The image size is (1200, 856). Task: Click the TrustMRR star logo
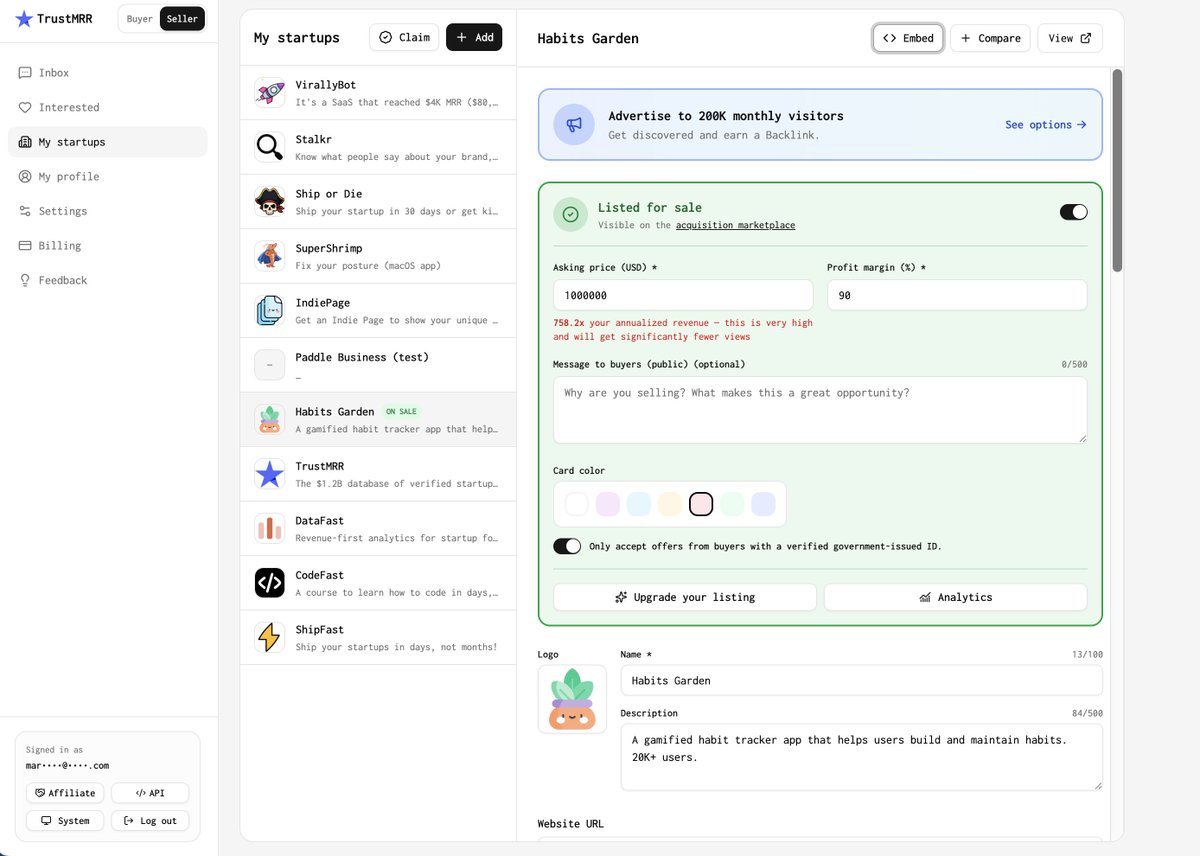tap(24, 18)
